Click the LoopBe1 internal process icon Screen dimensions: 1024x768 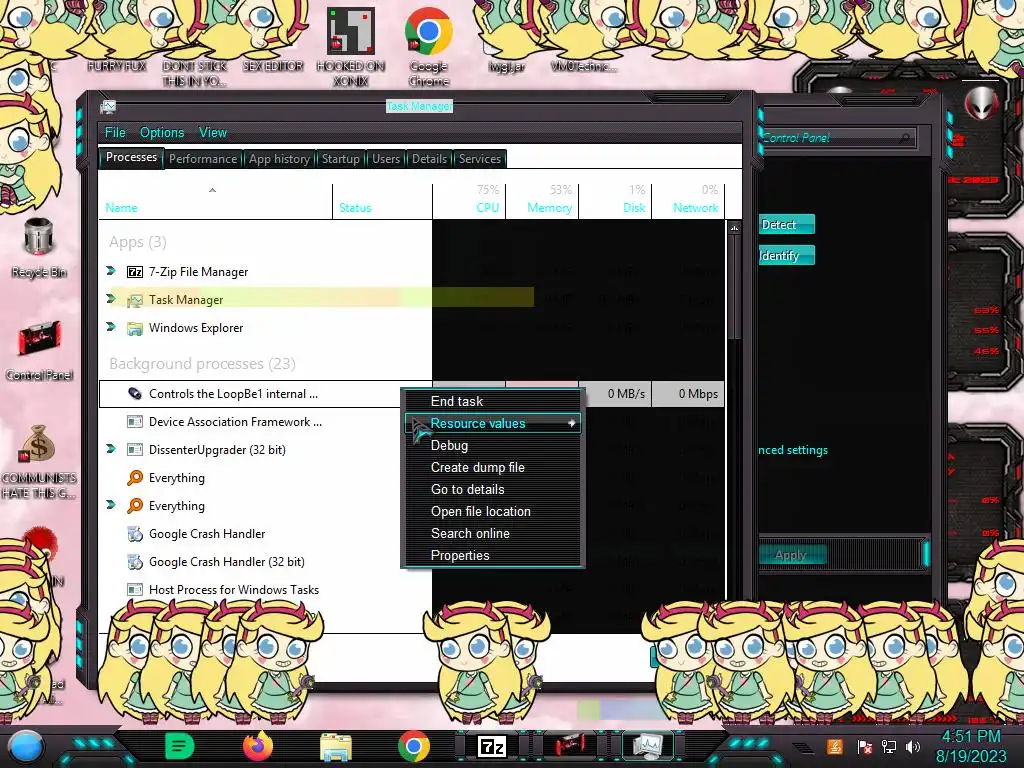135,394
